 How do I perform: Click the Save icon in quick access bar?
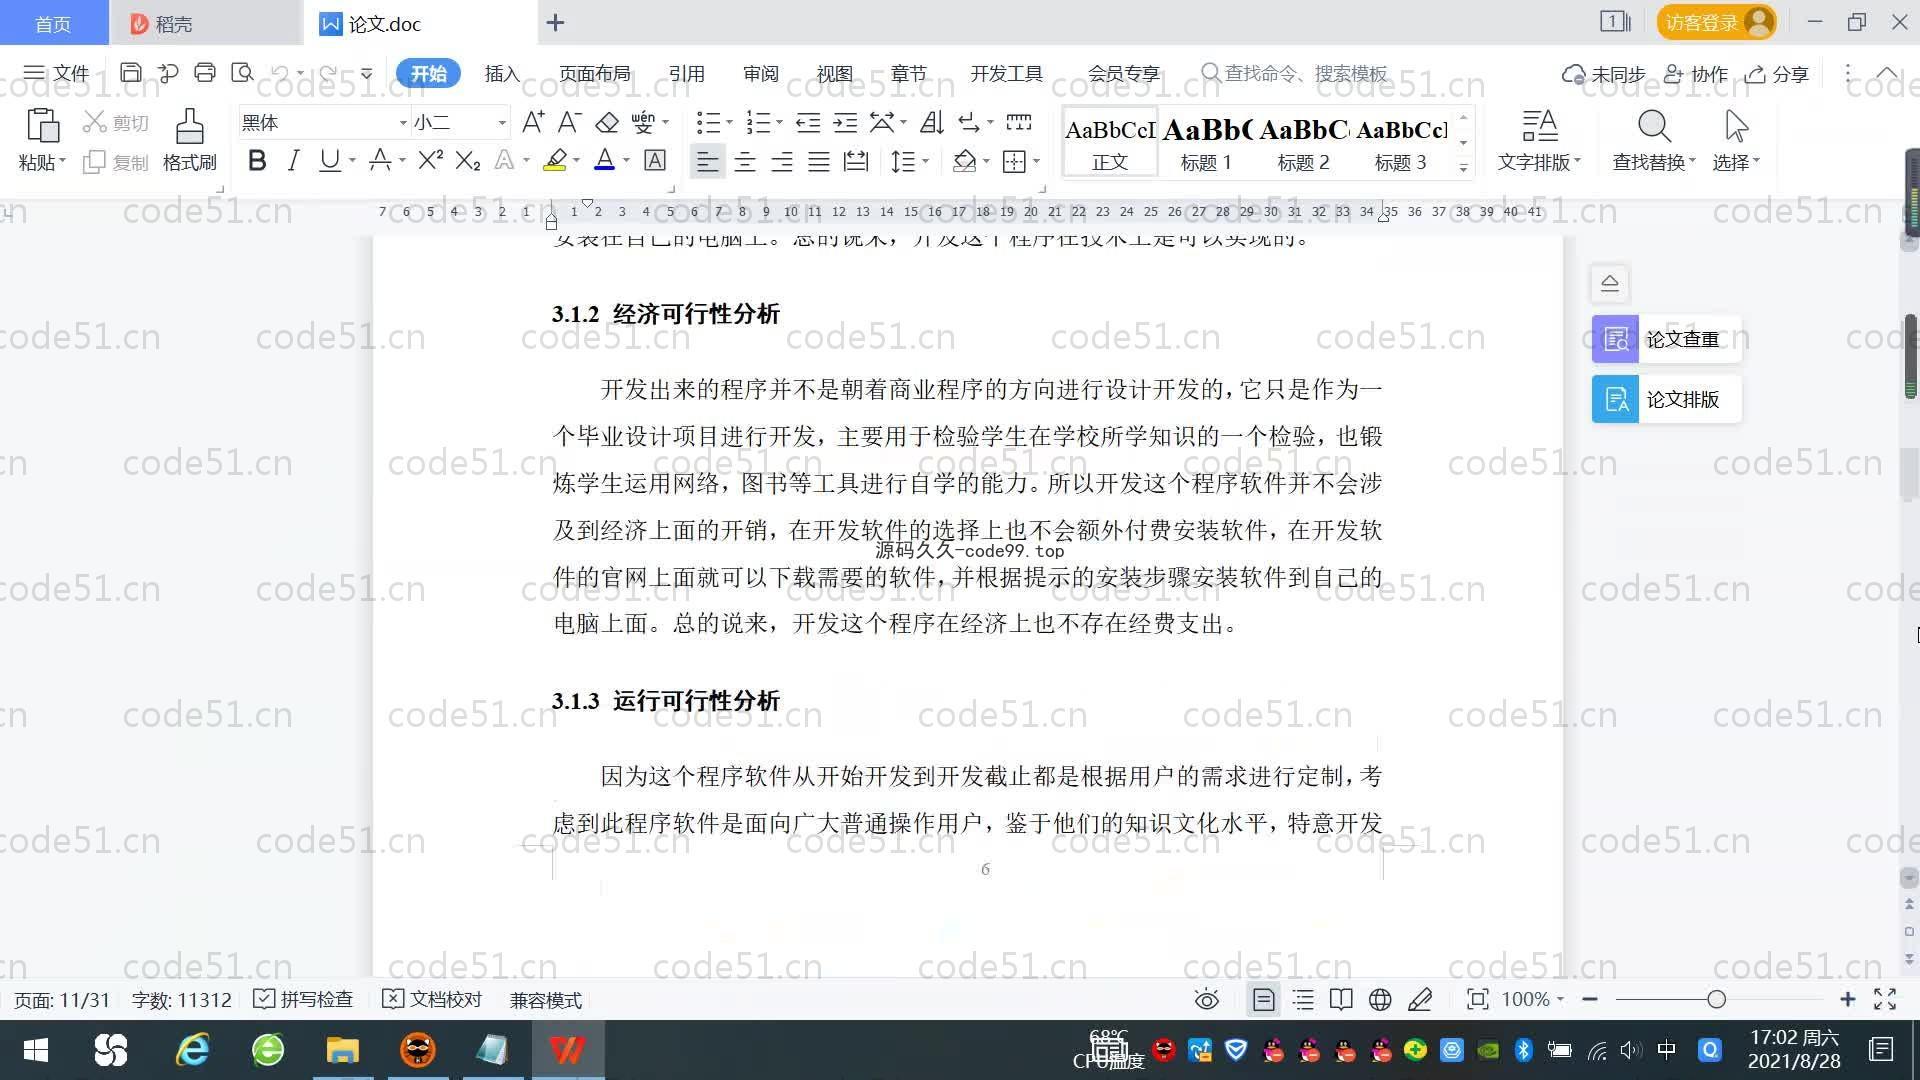pos(130,73)
